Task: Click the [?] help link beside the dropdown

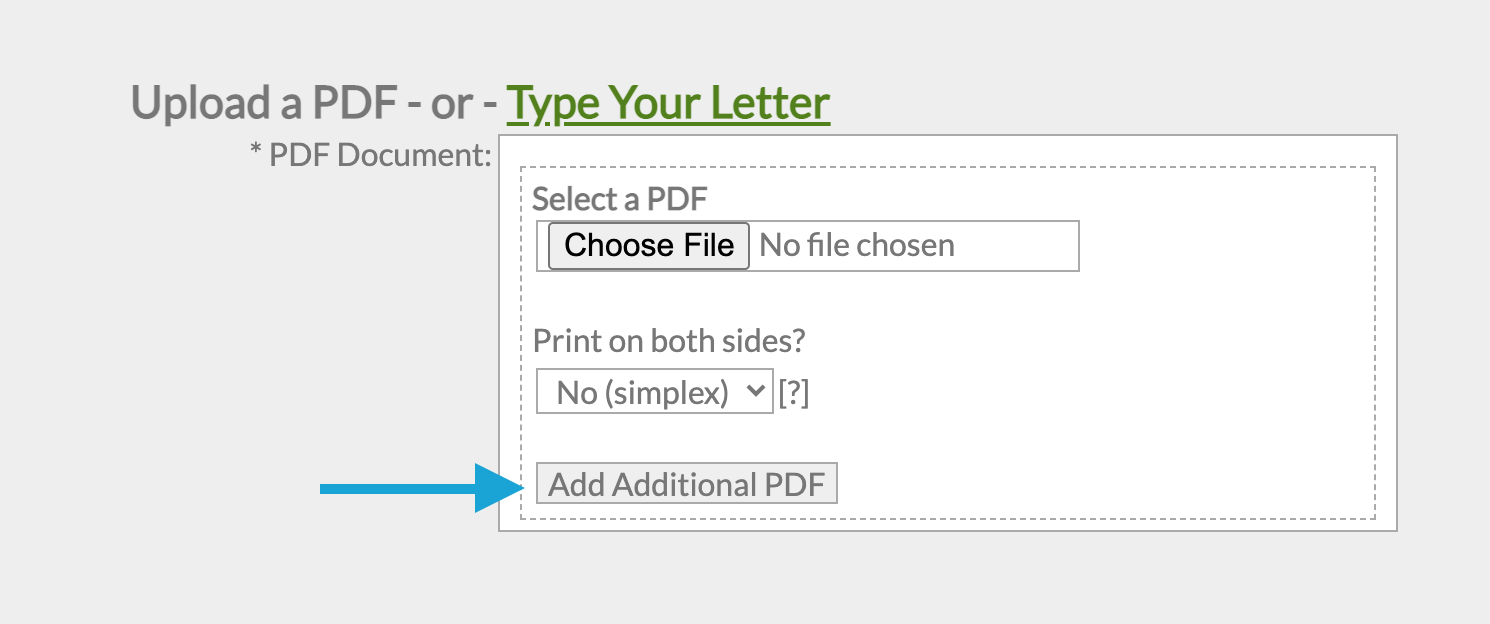Action: (793, 393)
